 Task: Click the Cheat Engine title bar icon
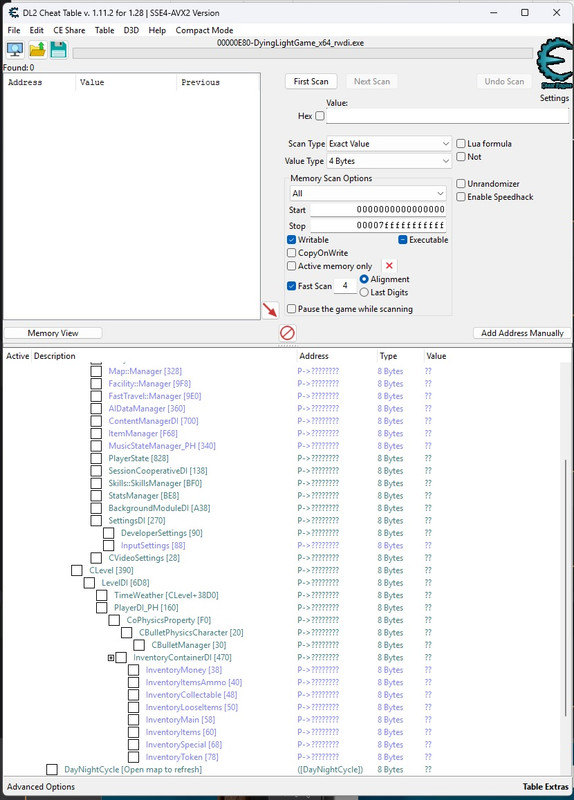14,13
